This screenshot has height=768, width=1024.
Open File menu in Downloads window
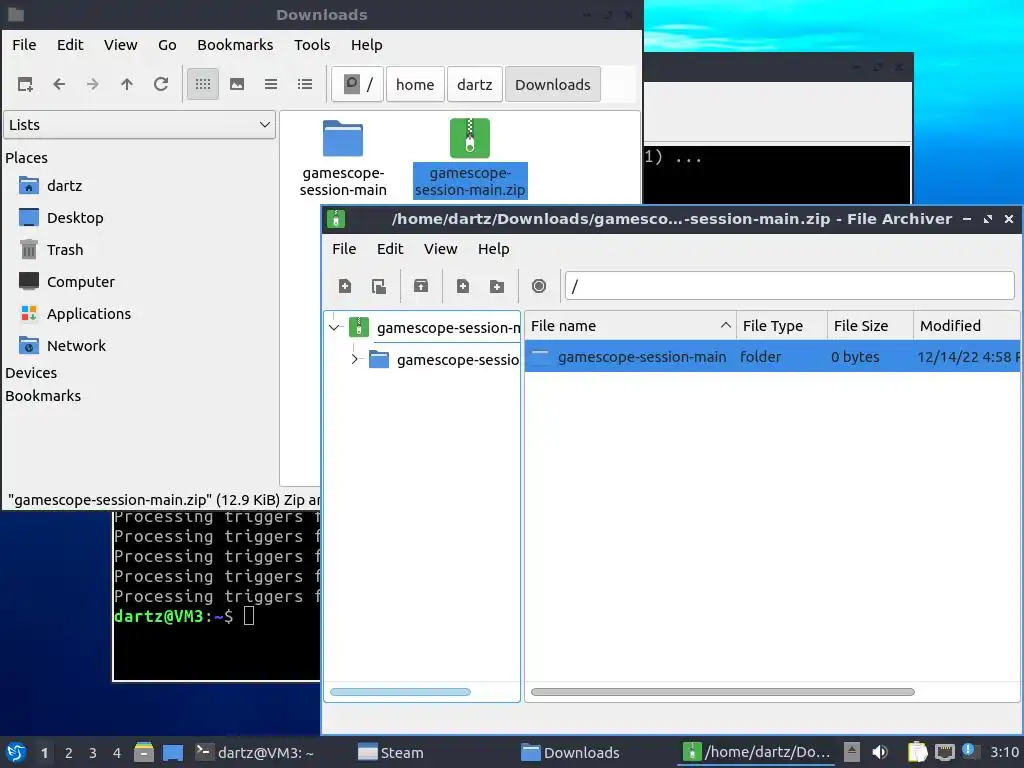[x=24, y=45]
